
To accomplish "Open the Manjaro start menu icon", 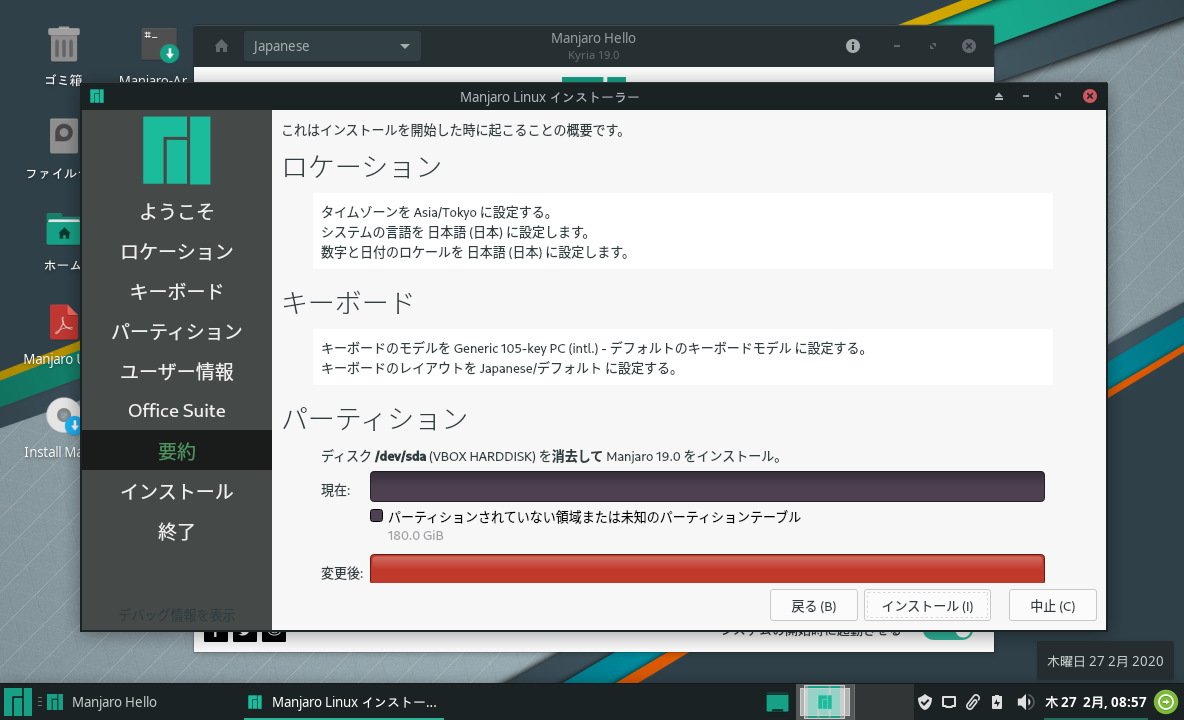I will (x=17, y=702).
